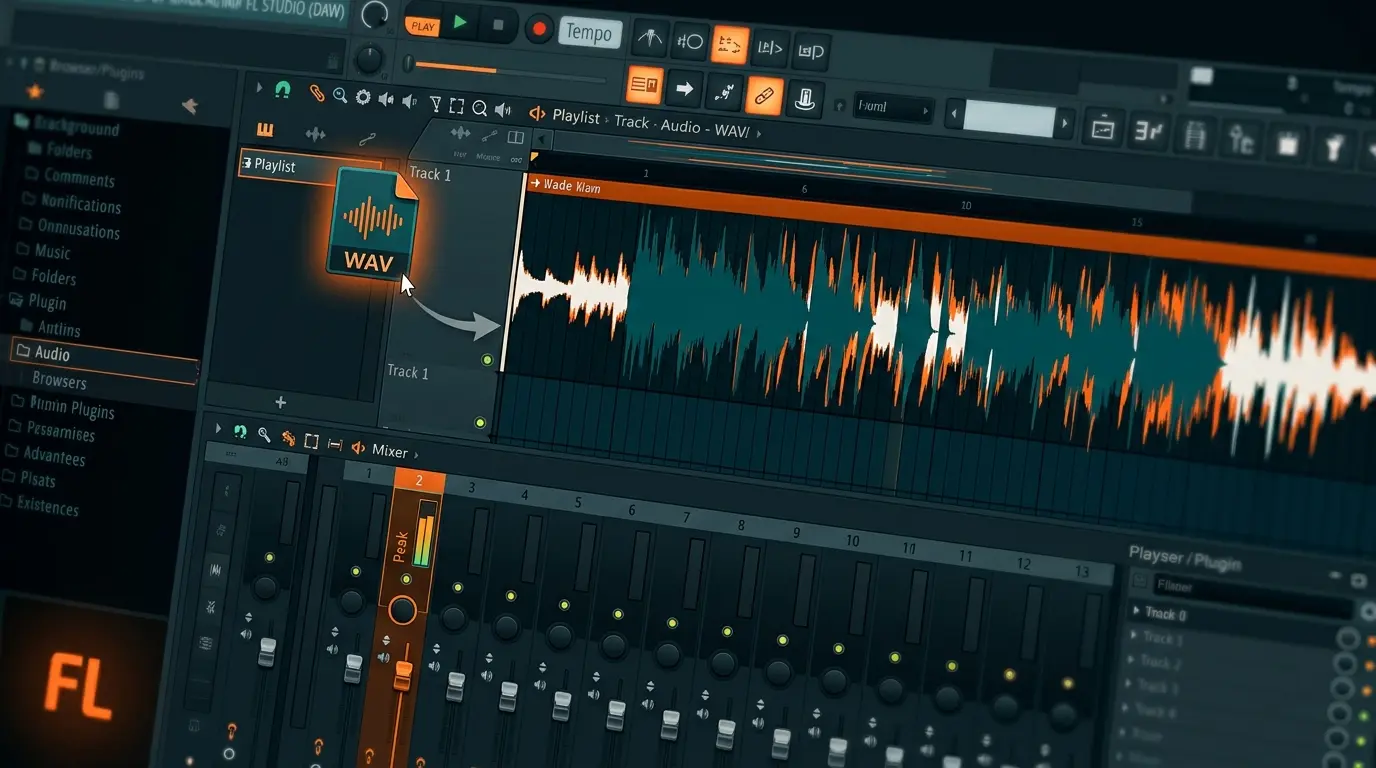This screenshot has width=1376, height=768.
Task: Click the right arrow toolbar icon
Action: 685,89
